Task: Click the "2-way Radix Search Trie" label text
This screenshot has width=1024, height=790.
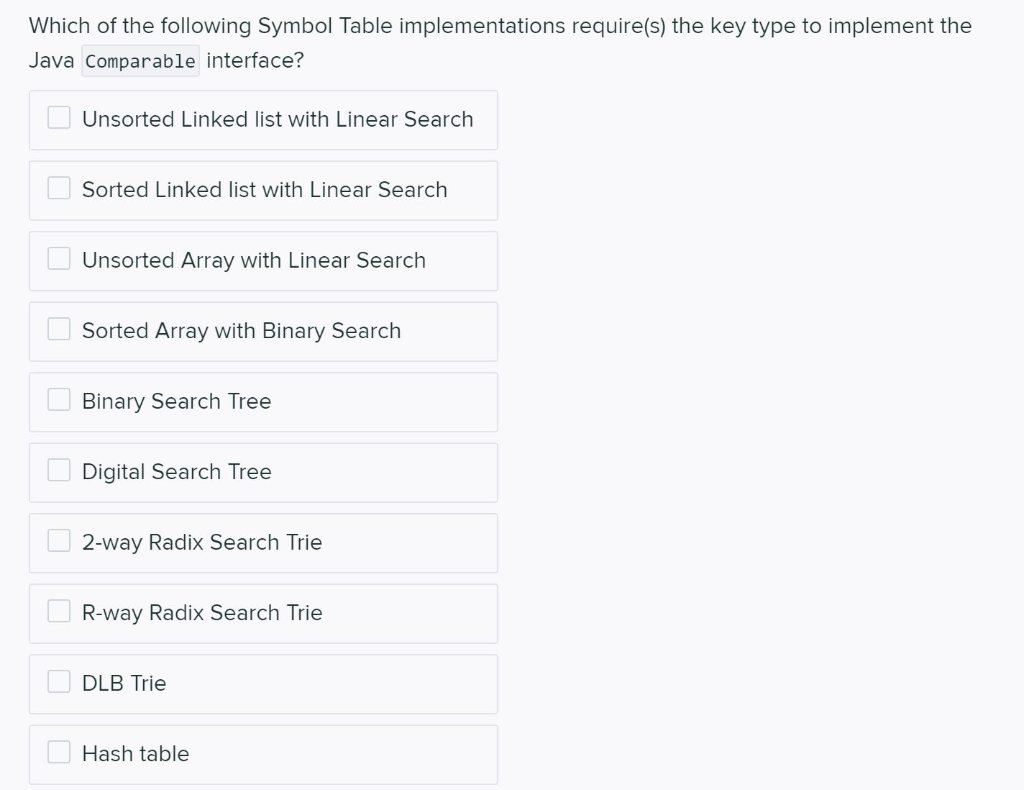Action: (x=202, y=542)
